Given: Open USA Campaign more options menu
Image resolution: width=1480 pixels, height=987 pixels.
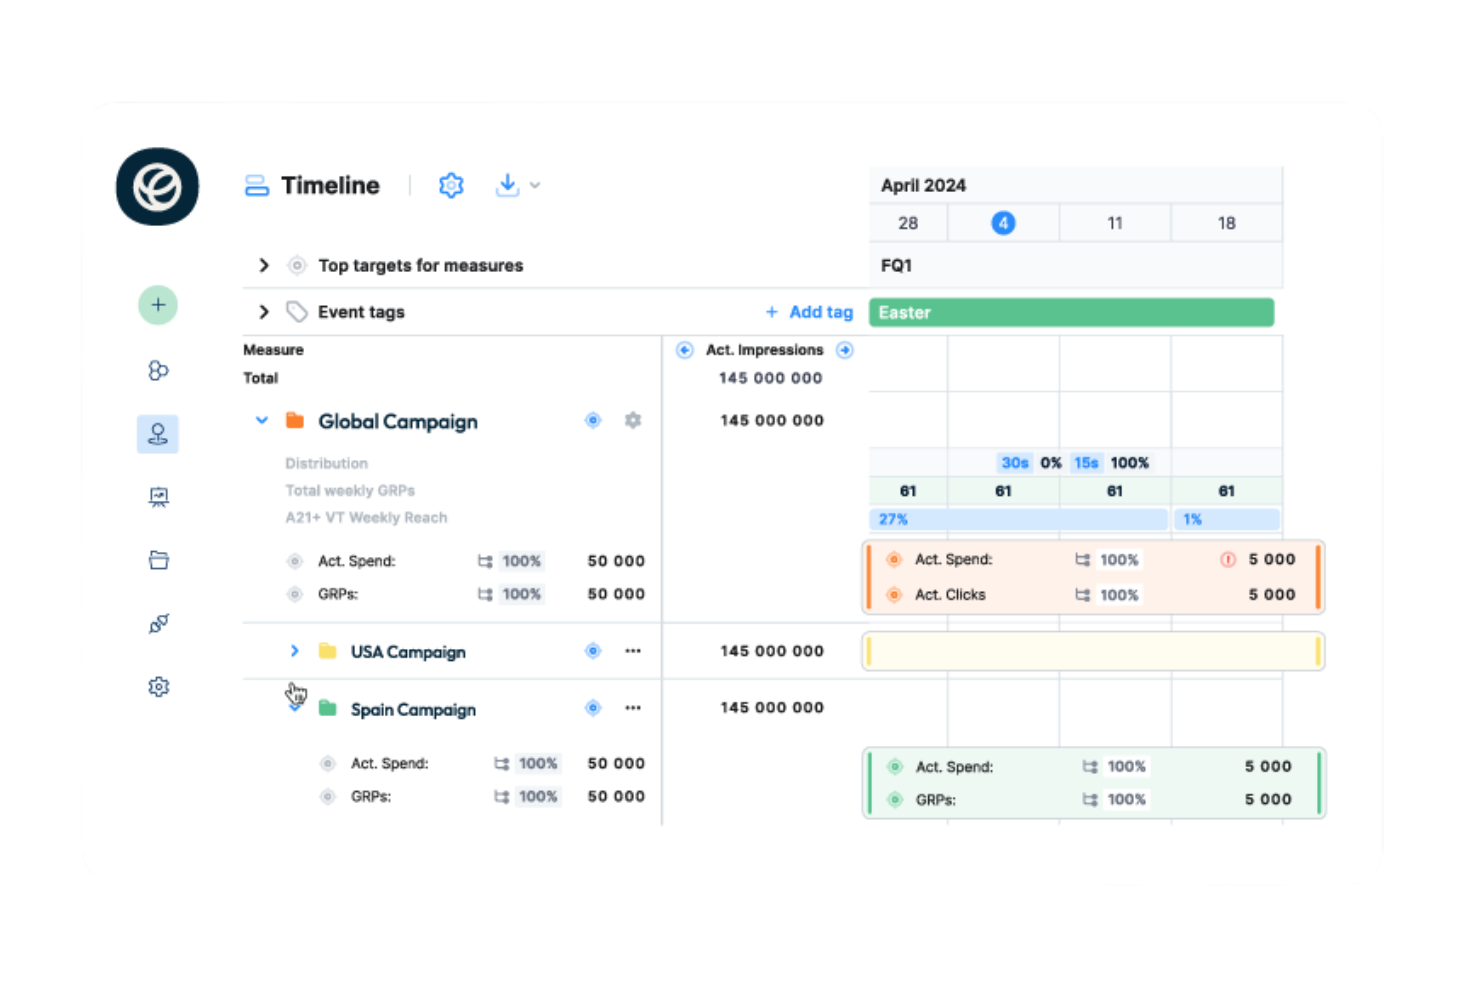Looking at the screenshot, I should click(x=633, y=651).
